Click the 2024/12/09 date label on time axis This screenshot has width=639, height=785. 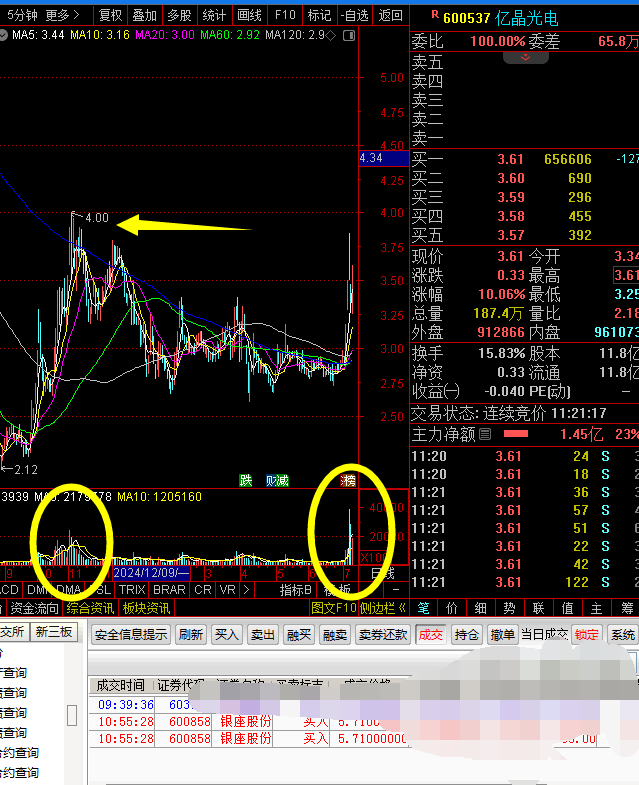click(x=151, y=573)
